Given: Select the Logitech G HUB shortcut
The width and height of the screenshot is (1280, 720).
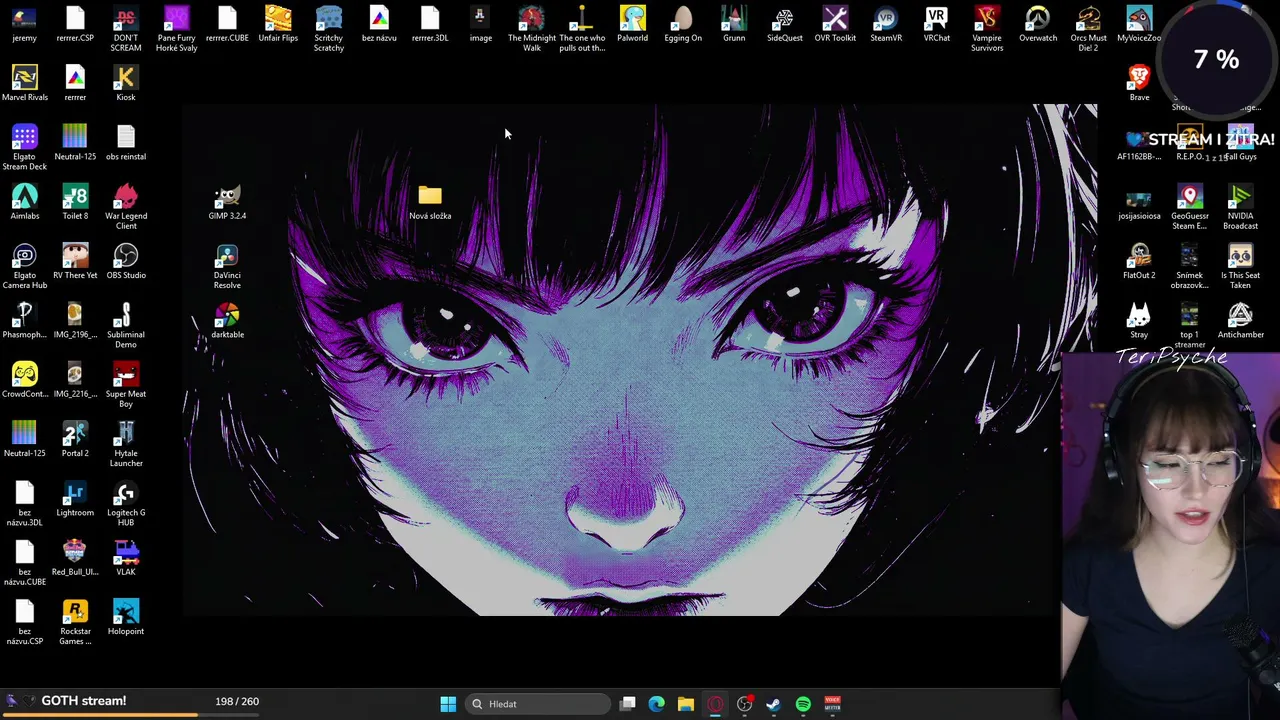Looking at the screenshot, I should pyautogui.click(x=126, y=504).
